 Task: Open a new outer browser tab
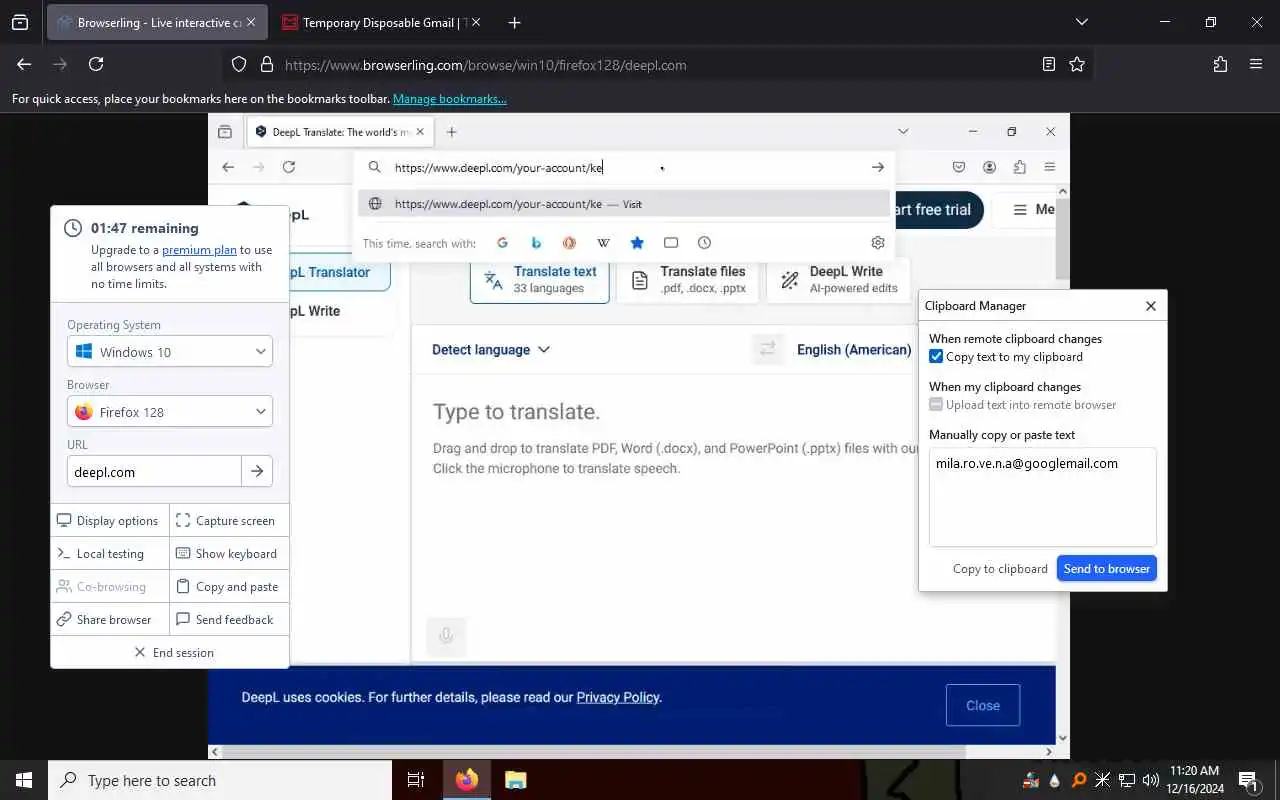tap(514, 22)
